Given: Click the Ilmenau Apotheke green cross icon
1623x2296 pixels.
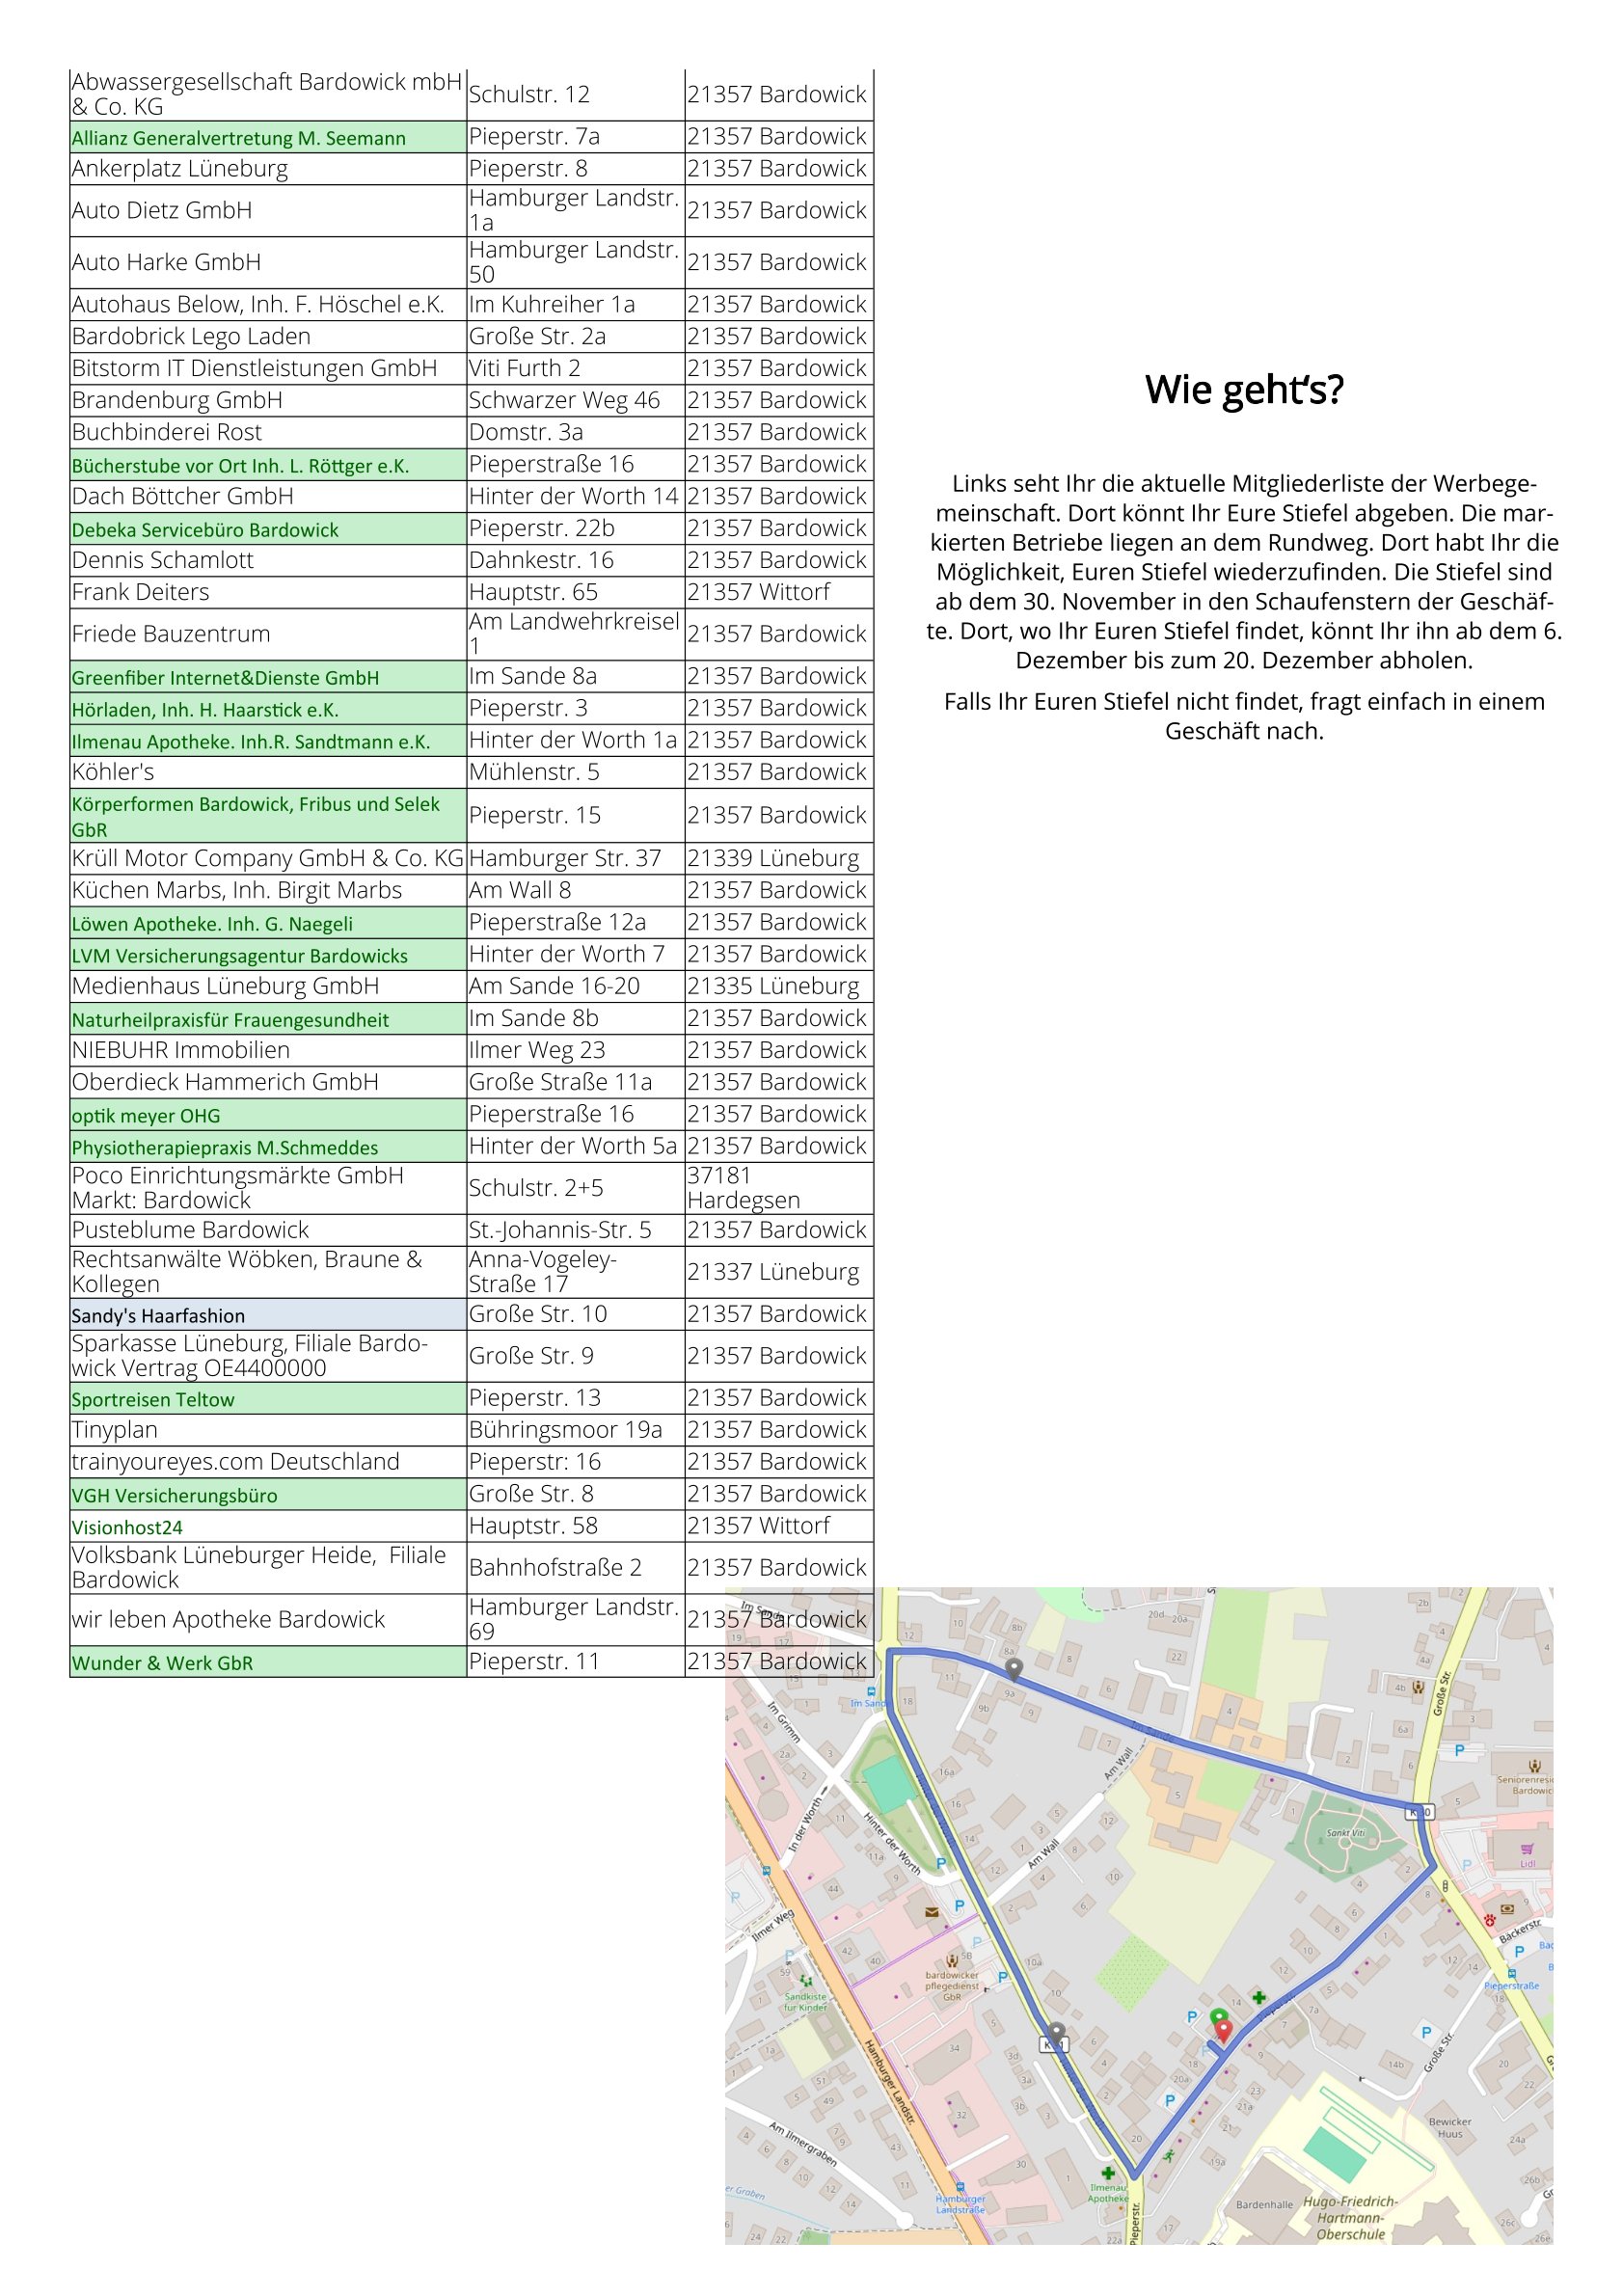Looking at the screenshot, I should (1107, 2172).
